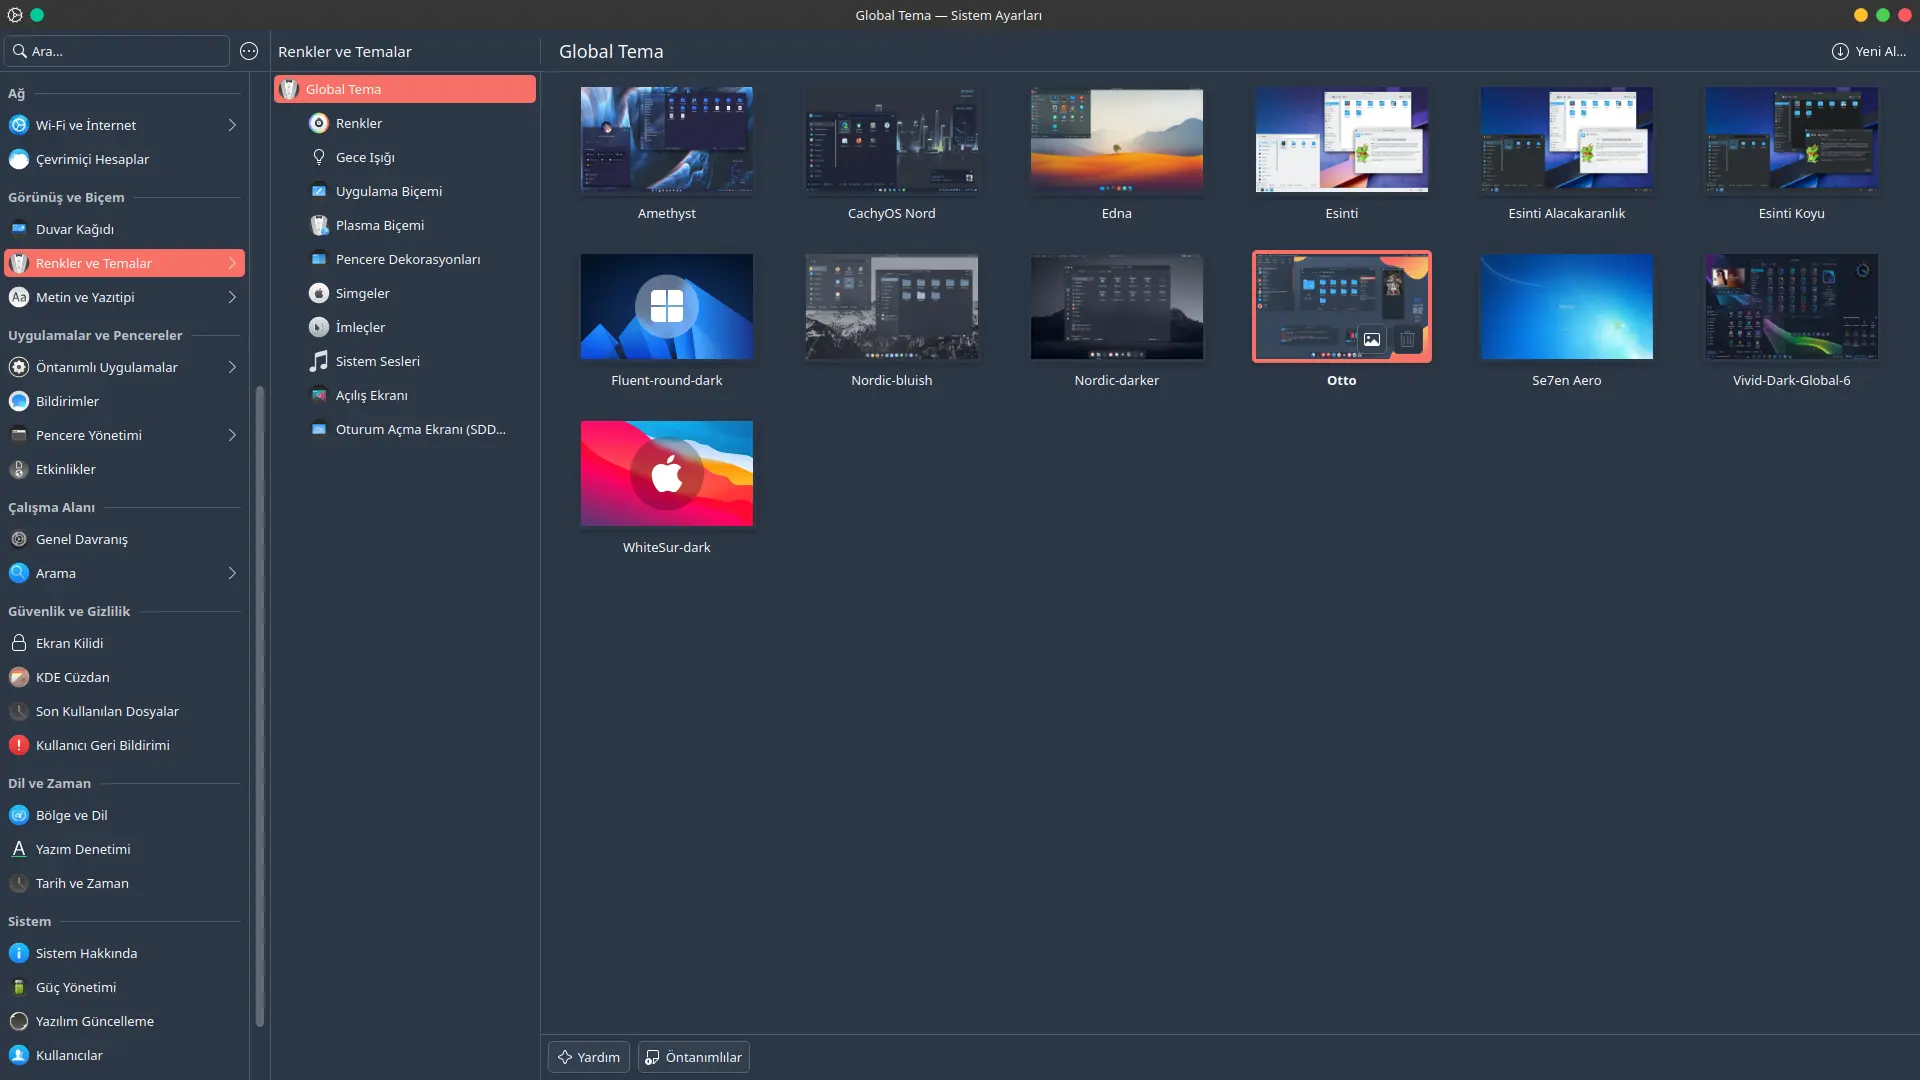Click the Sistem Hakkında info icon
1920x1080 pixels.
19,953
